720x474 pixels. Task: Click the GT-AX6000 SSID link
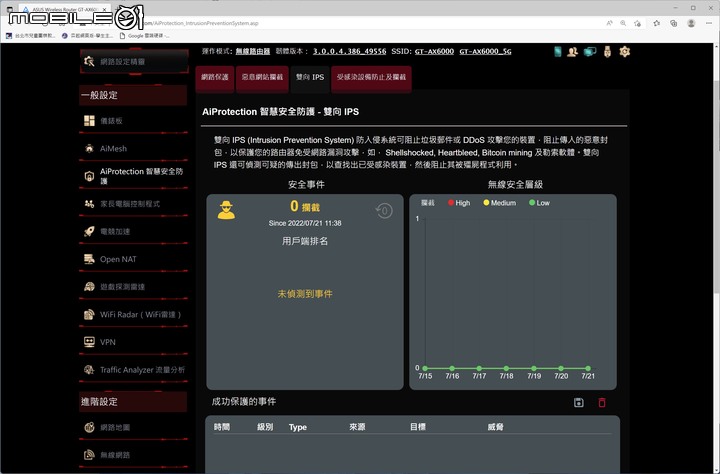tap(434, 51)
